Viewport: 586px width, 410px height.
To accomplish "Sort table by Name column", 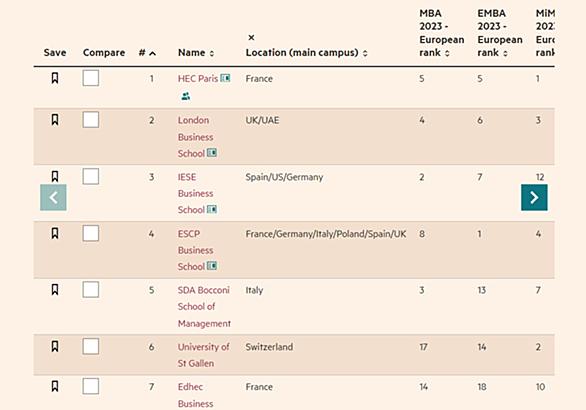I will click(x=212, y=53).
